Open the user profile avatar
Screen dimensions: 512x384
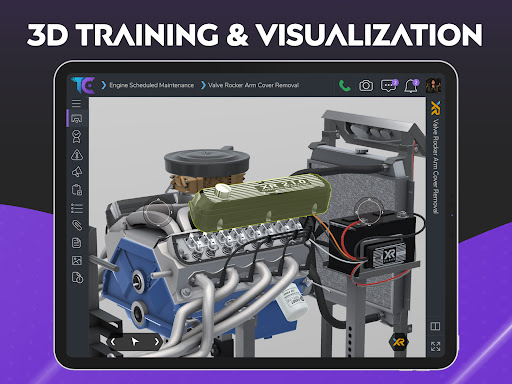(x=433, y=86)
